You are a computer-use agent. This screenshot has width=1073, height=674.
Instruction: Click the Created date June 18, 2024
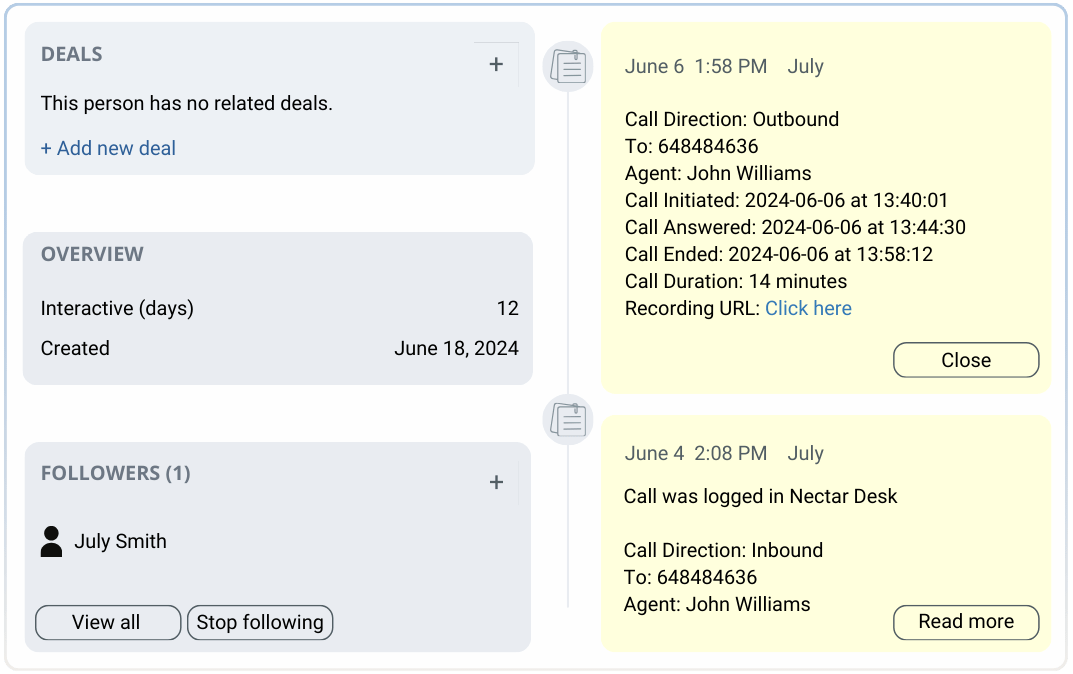(456, 348)
